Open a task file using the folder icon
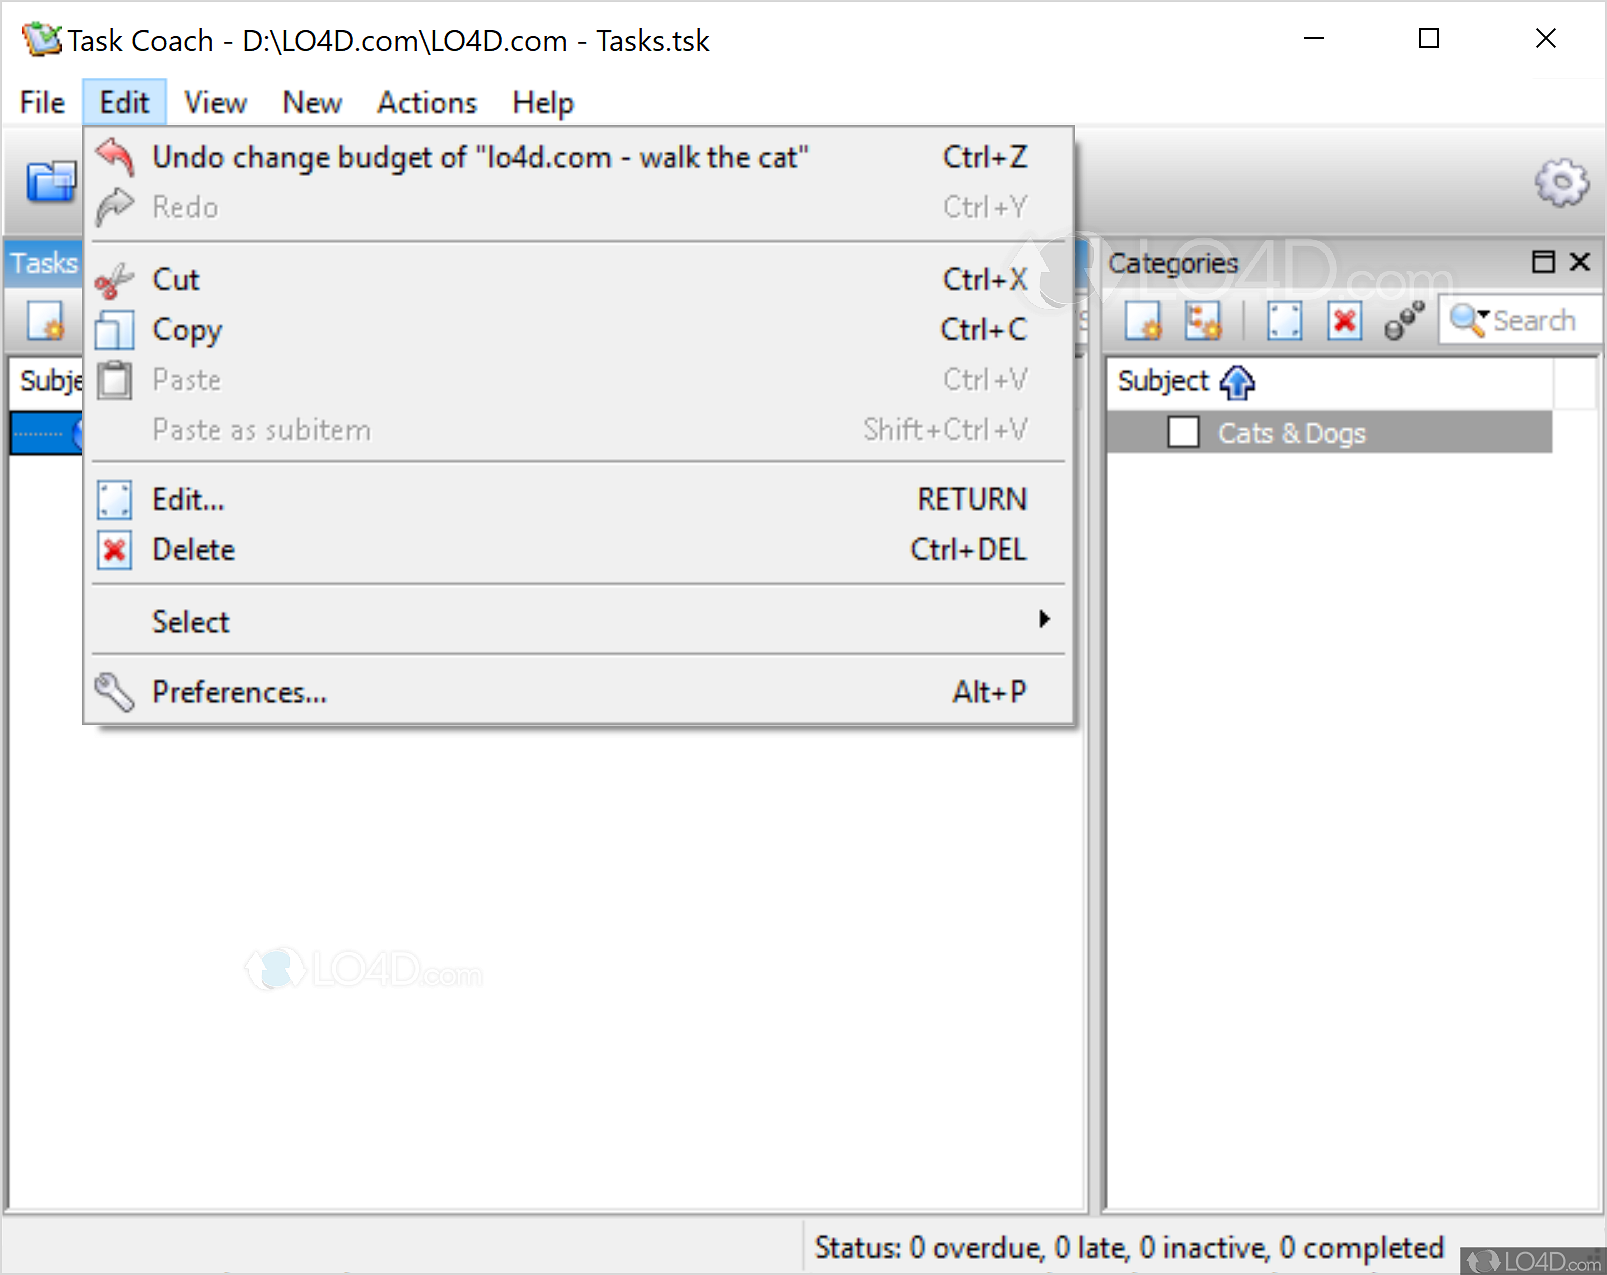The height and width of the screenshot is (1275, 1607). pyautogui.click(x=50, y=182)
